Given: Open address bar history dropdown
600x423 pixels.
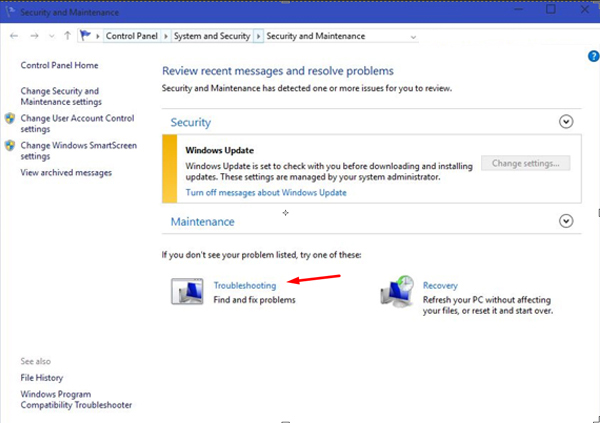Looking at the screenshot, I should (x=413, y=37).
